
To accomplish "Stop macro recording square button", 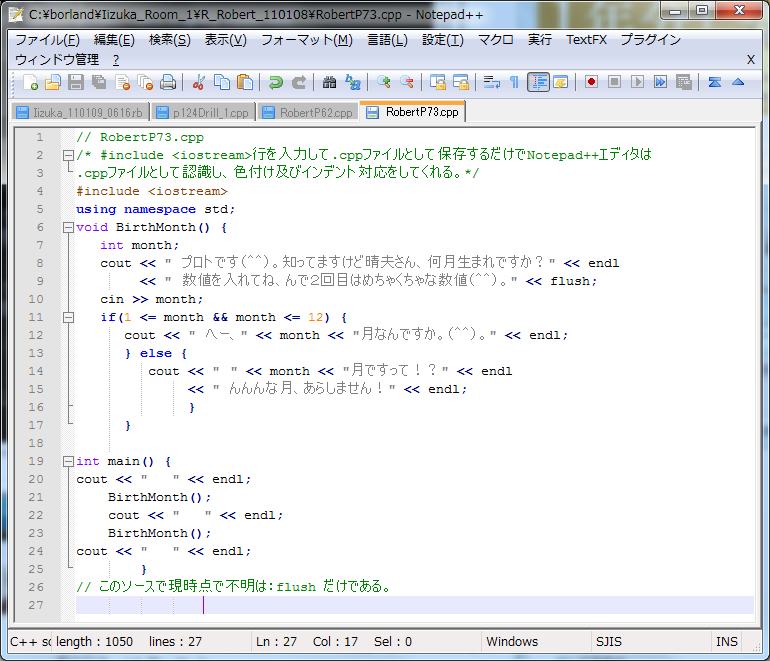I will coord(614,82).
